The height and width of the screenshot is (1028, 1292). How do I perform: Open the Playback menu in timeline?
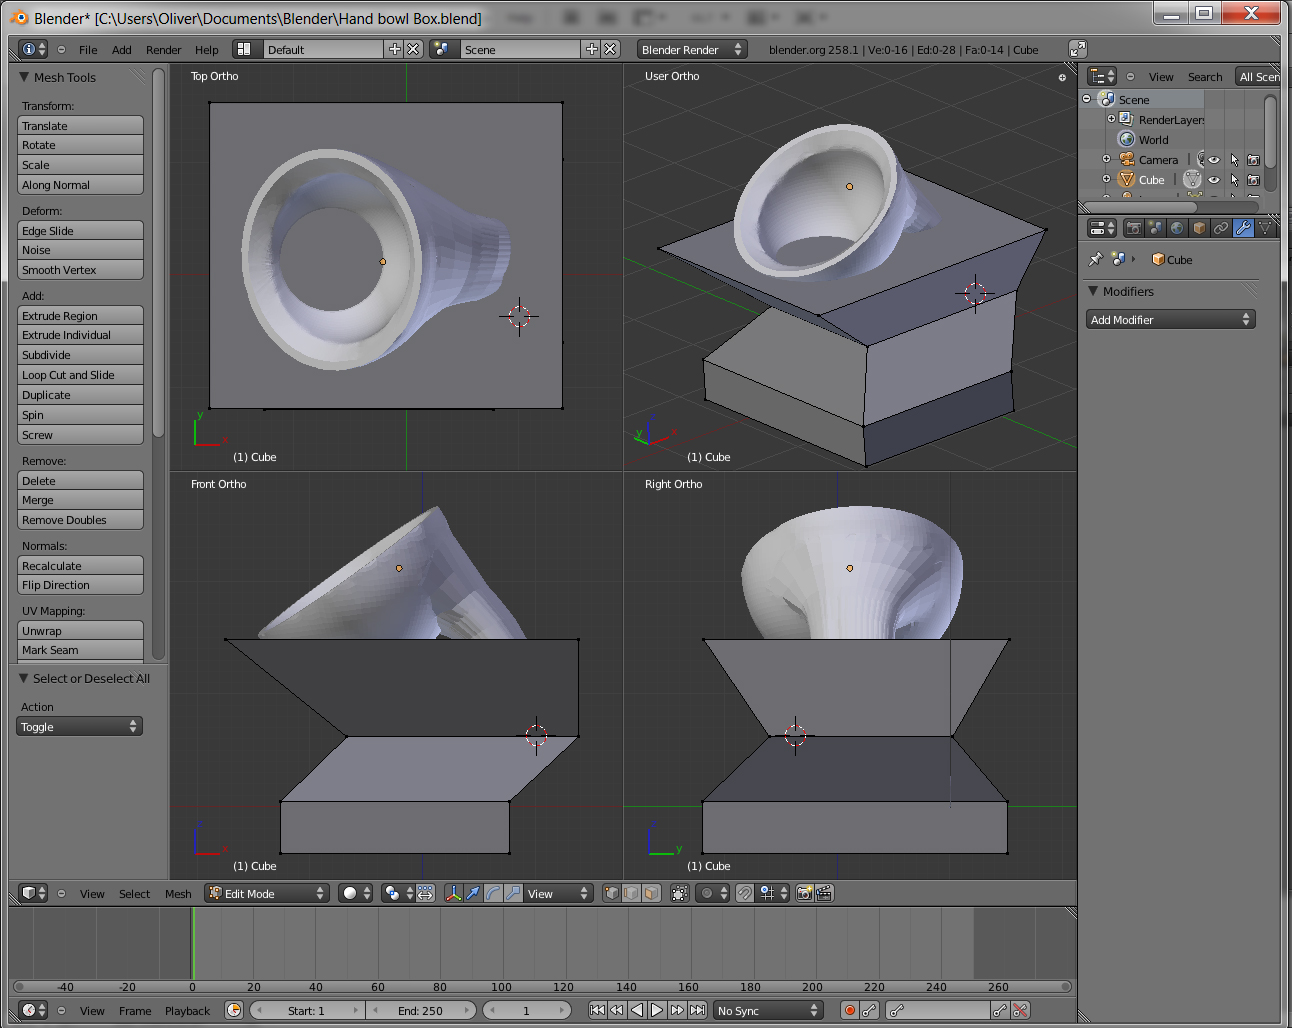(x=187, y=1011)
